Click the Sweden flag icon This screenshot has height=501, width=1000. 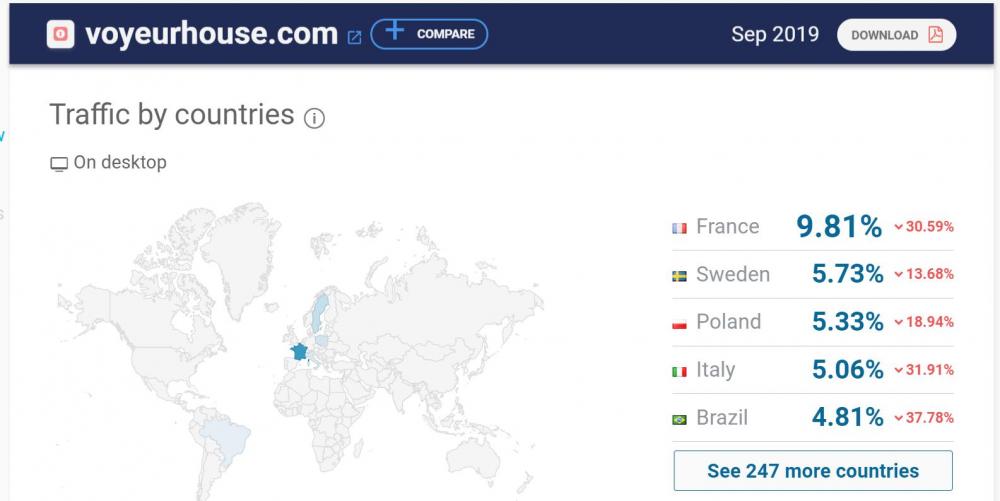[x=680, y=276]
